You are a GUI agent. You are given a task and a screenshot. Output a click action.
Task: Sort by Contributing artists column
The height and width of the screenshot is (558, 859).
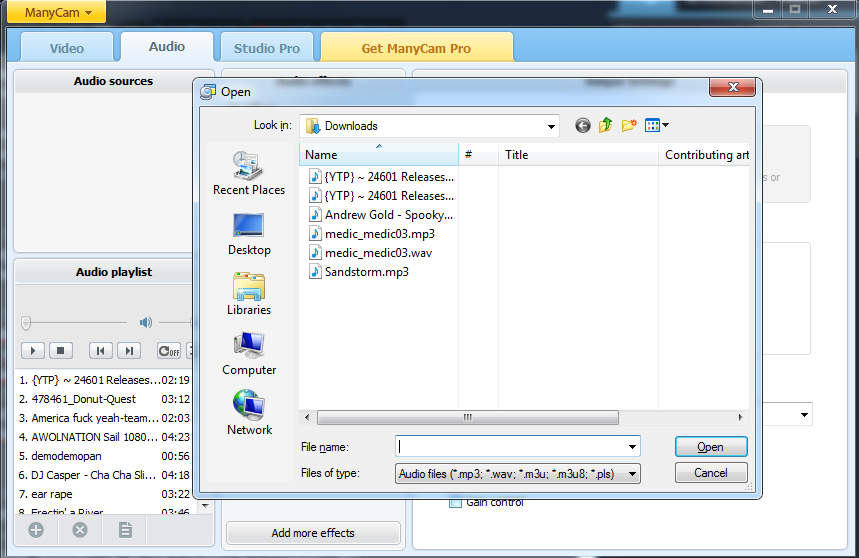coord(704,155)
